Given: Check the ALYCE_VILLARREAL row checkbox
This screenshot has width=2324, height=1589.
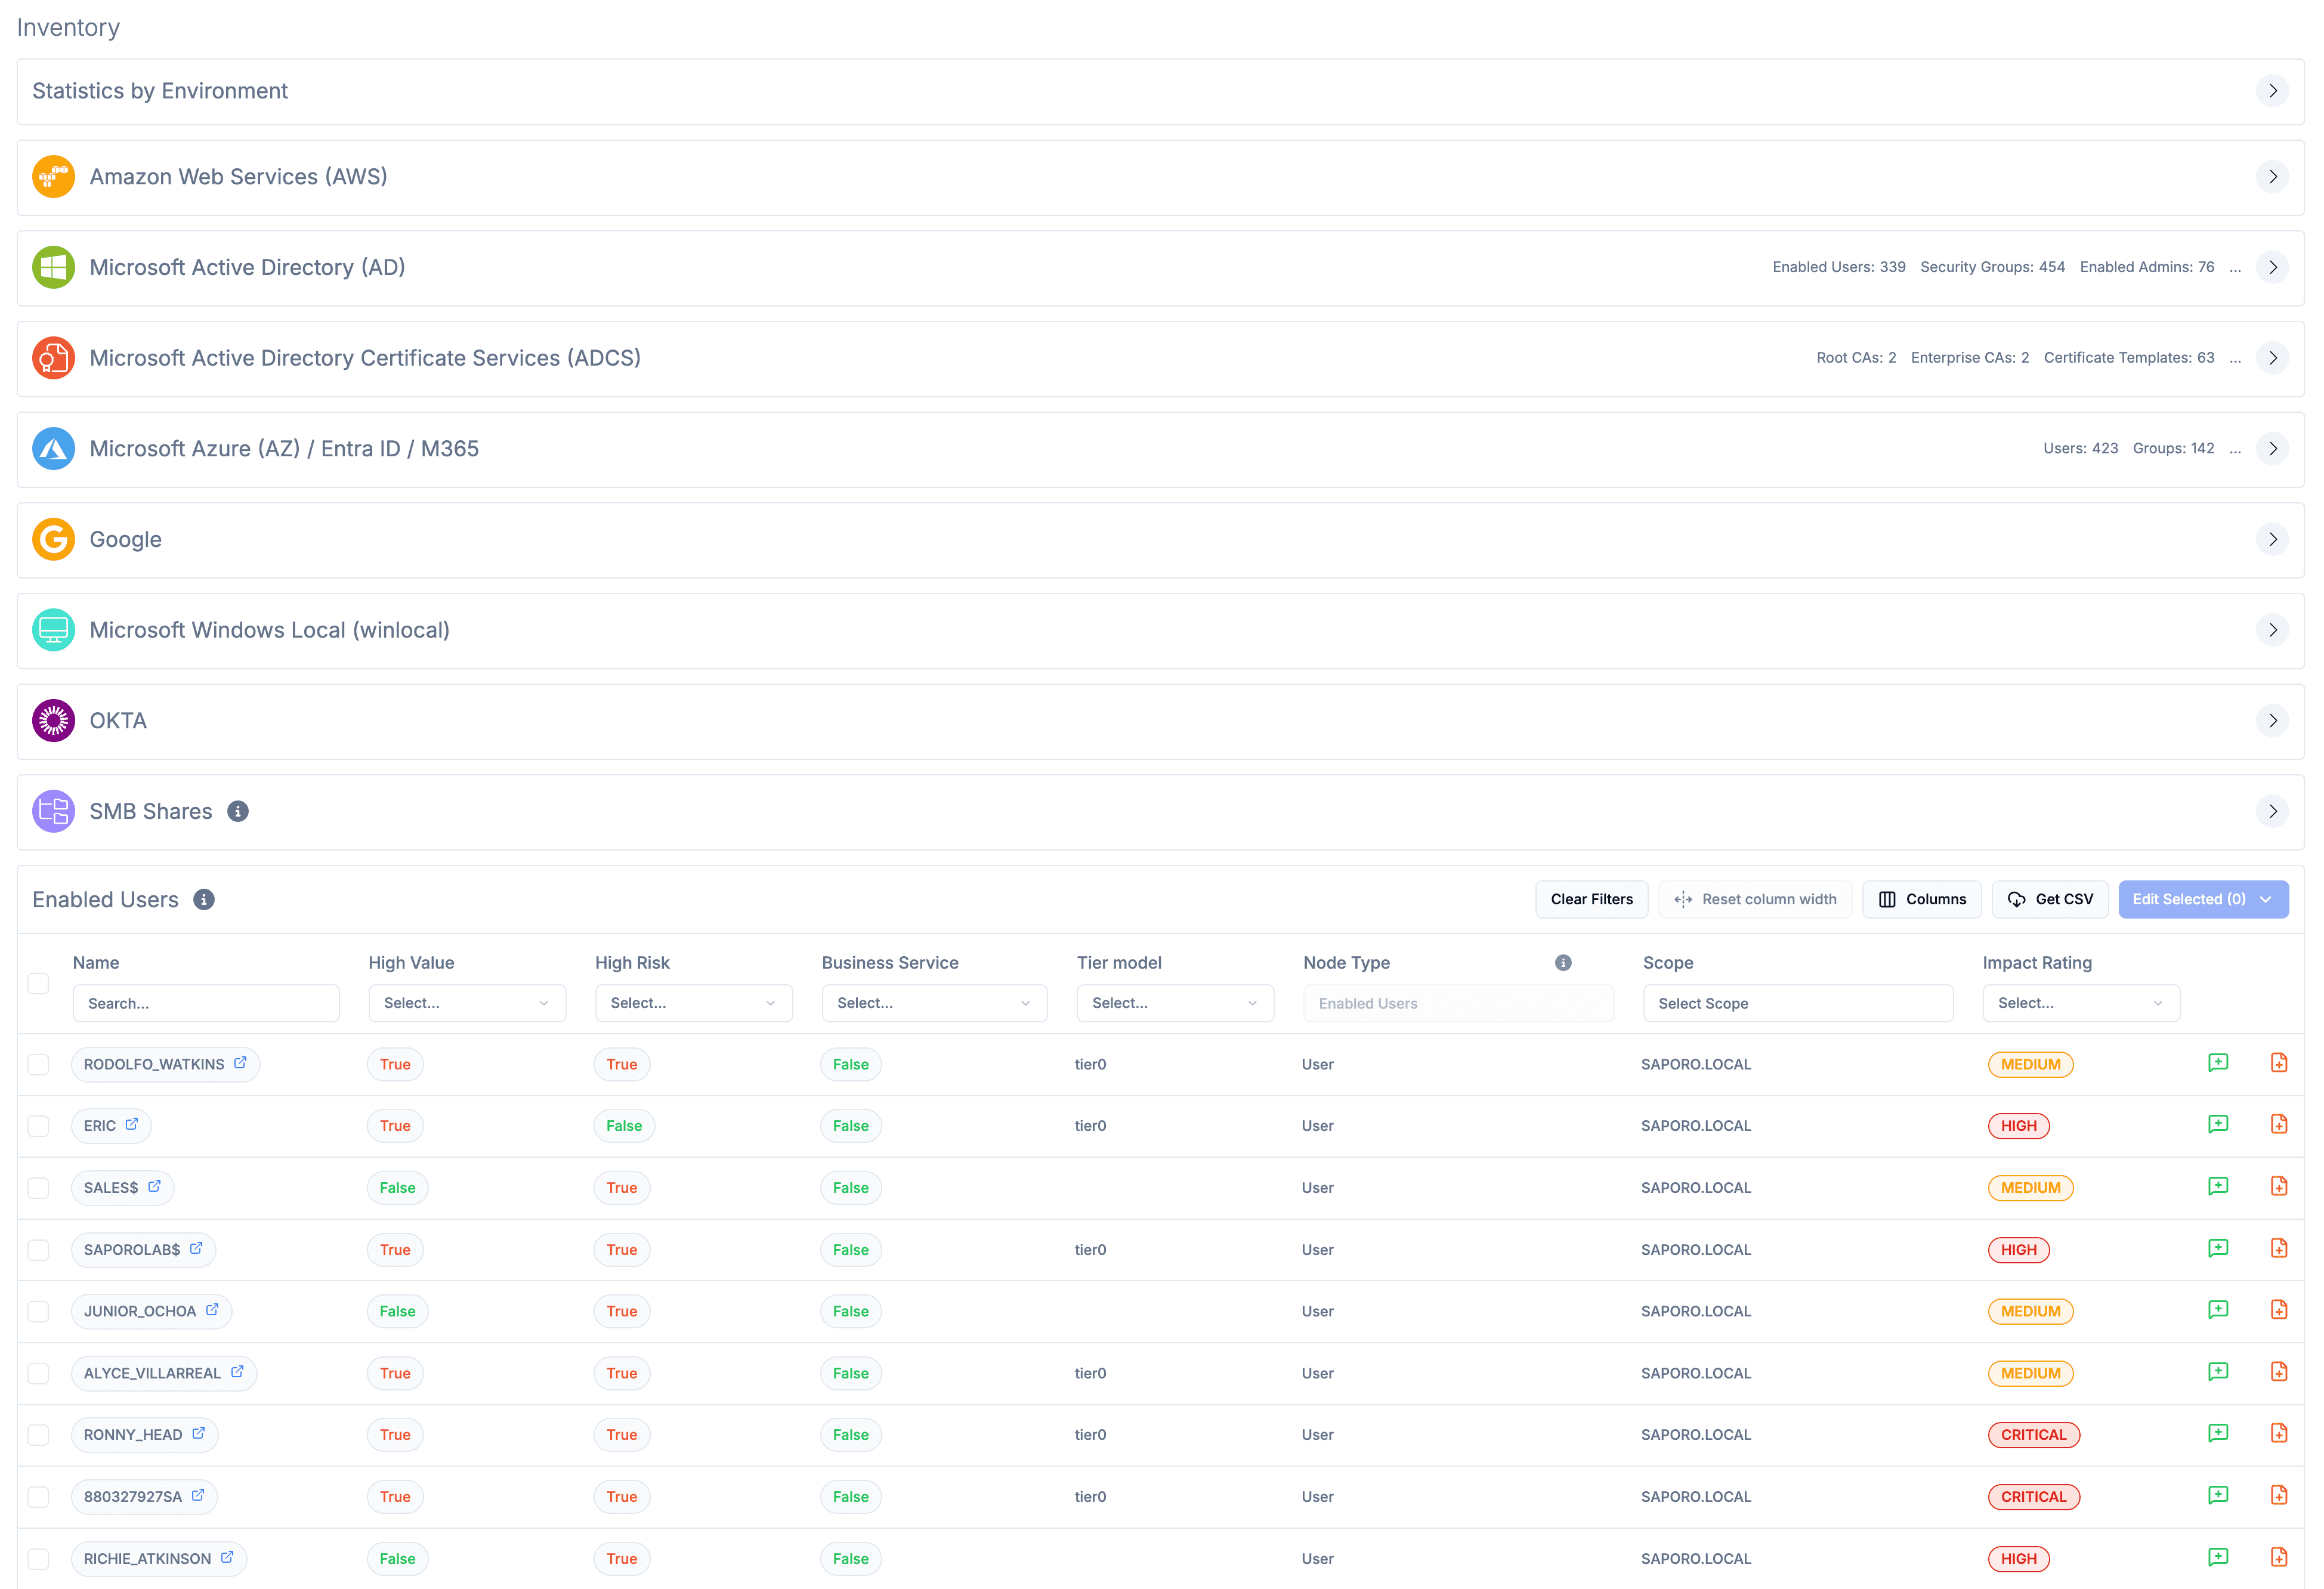Looking at the screenshot, I should coord(38,1374).
